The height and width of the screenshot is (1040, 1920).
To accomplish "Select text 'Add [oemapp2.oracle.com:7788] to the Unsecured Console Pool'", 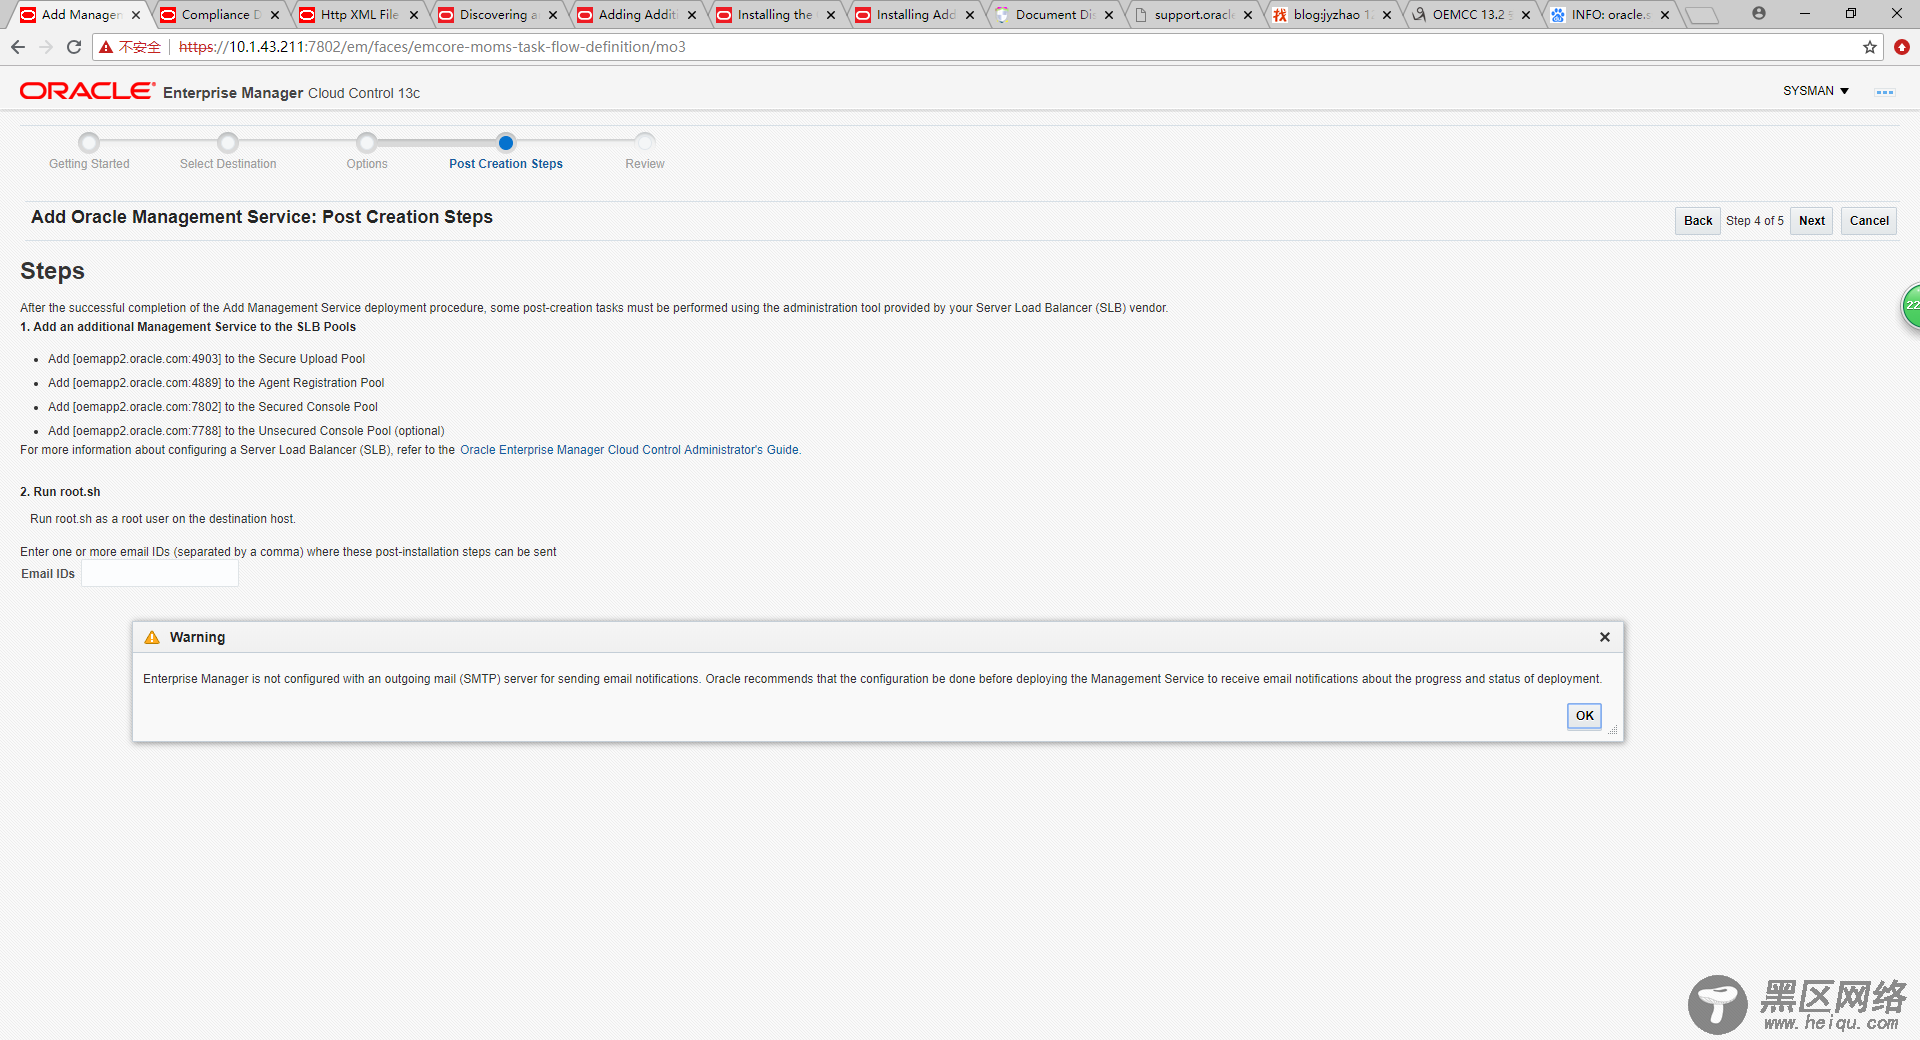I will 220,431.
